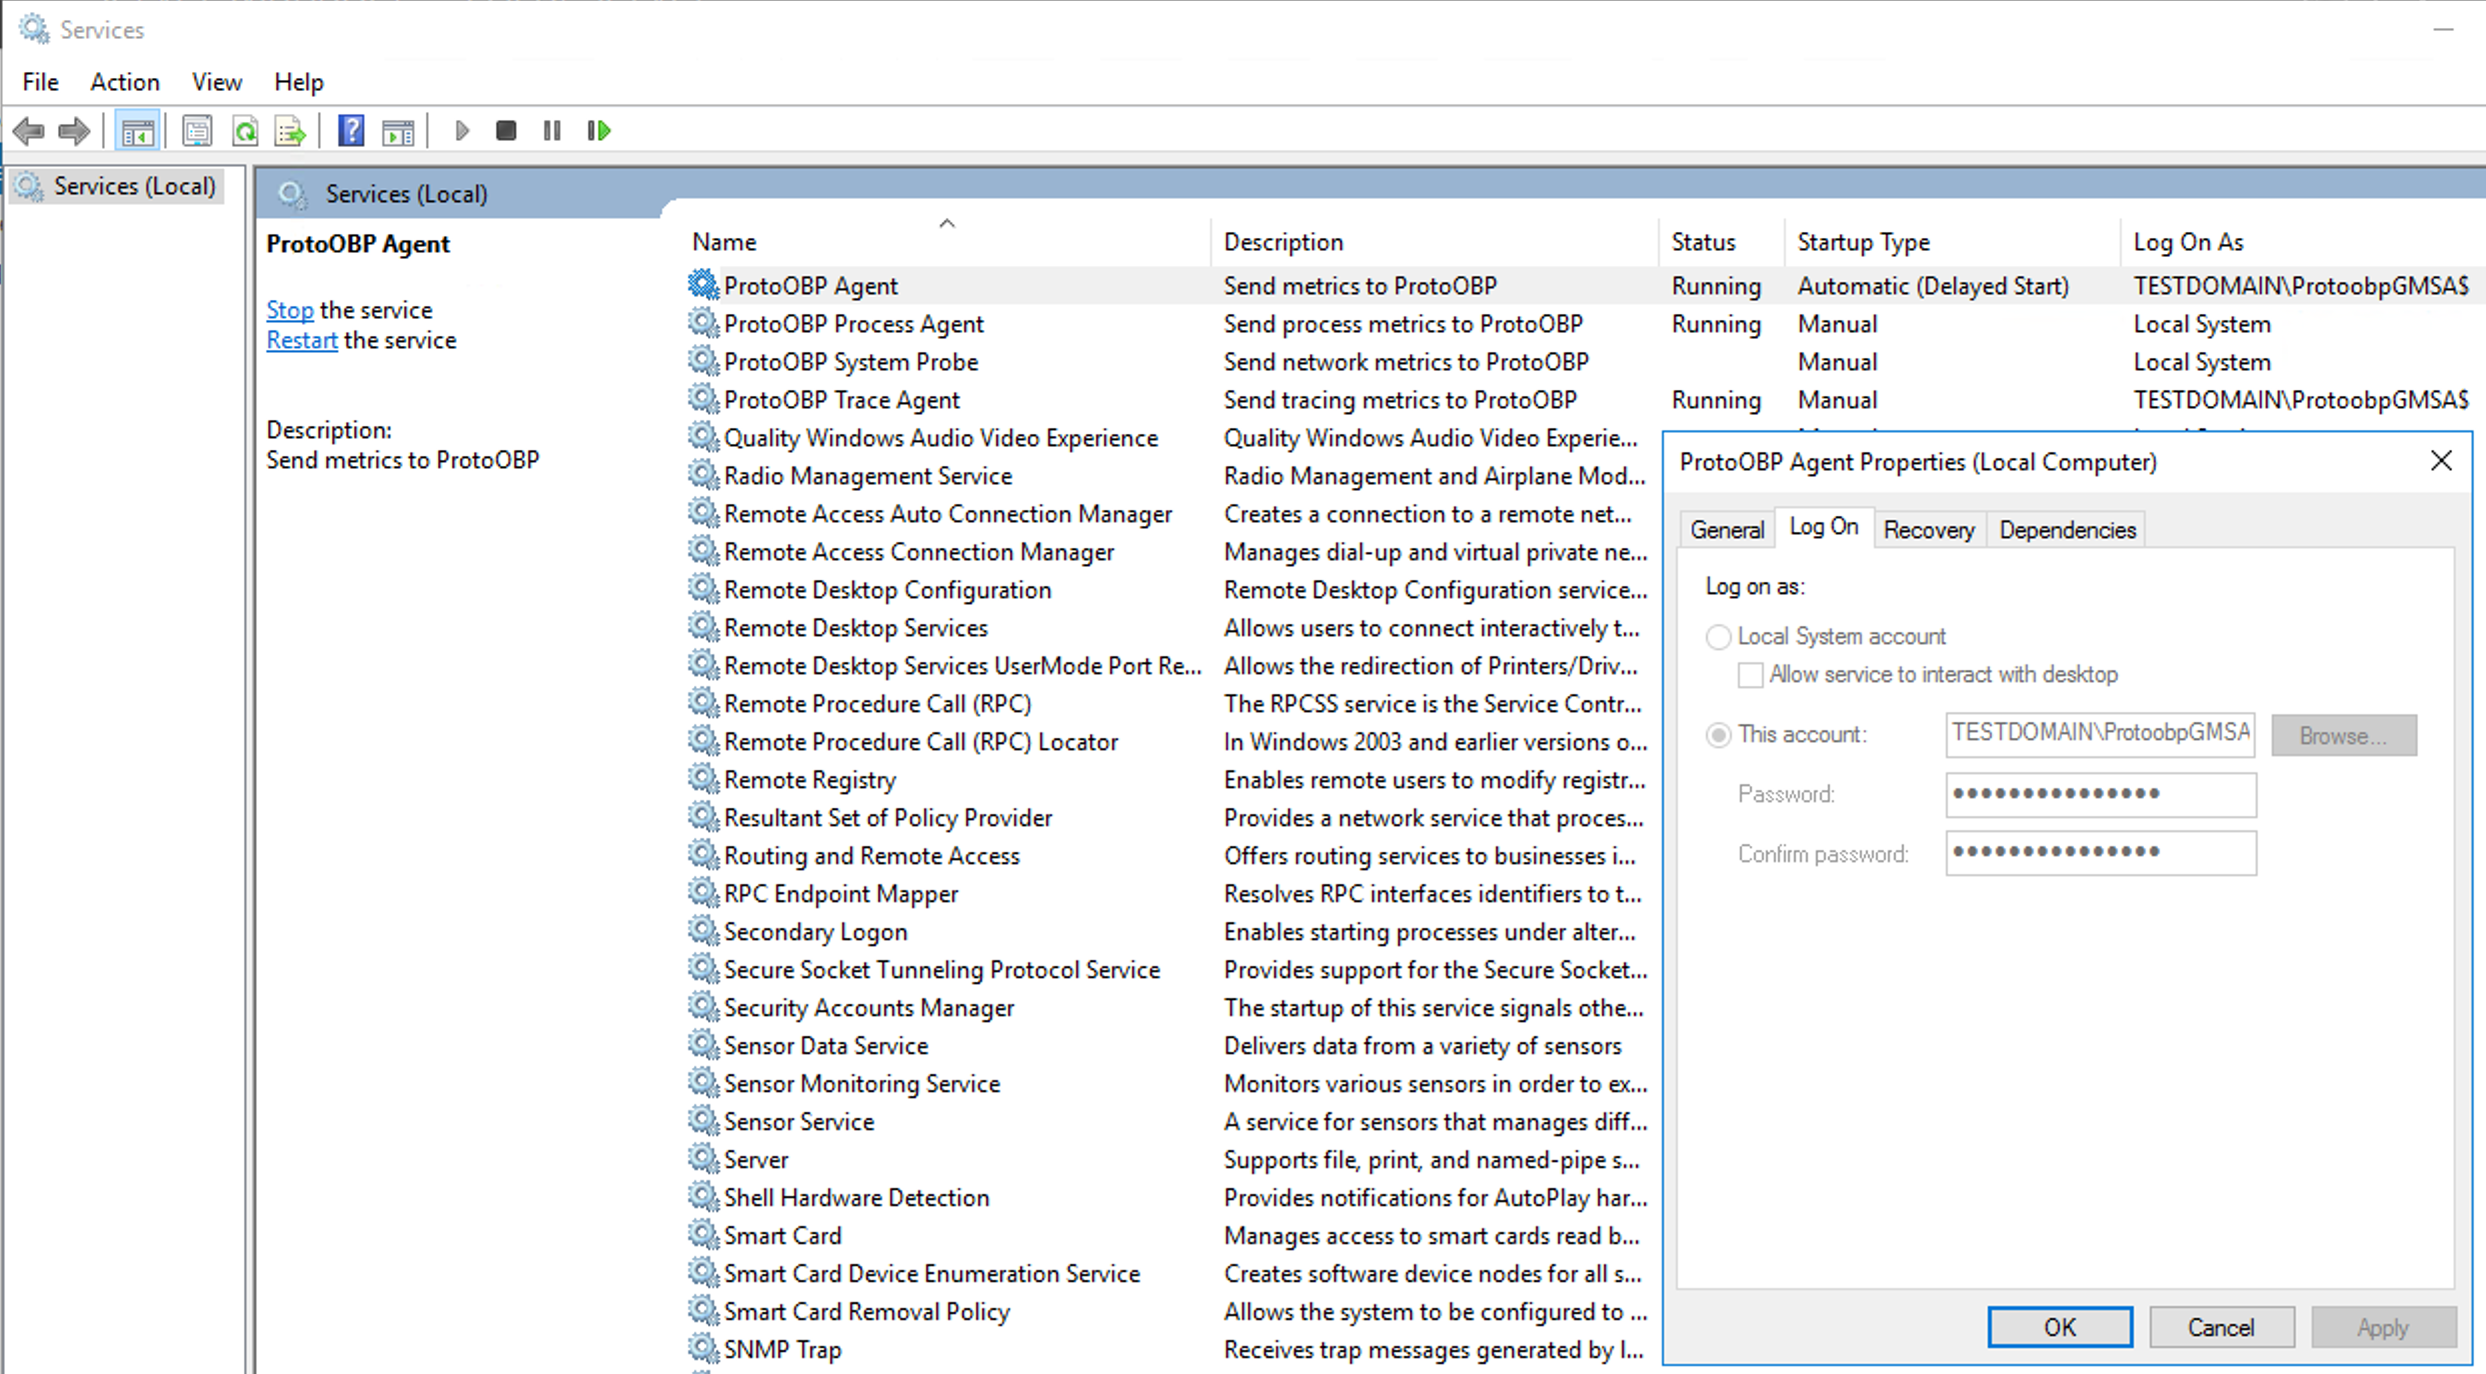This screenshot has width=2486, height=1374.
Task: Sort by the Name column header
Action: 946,242
